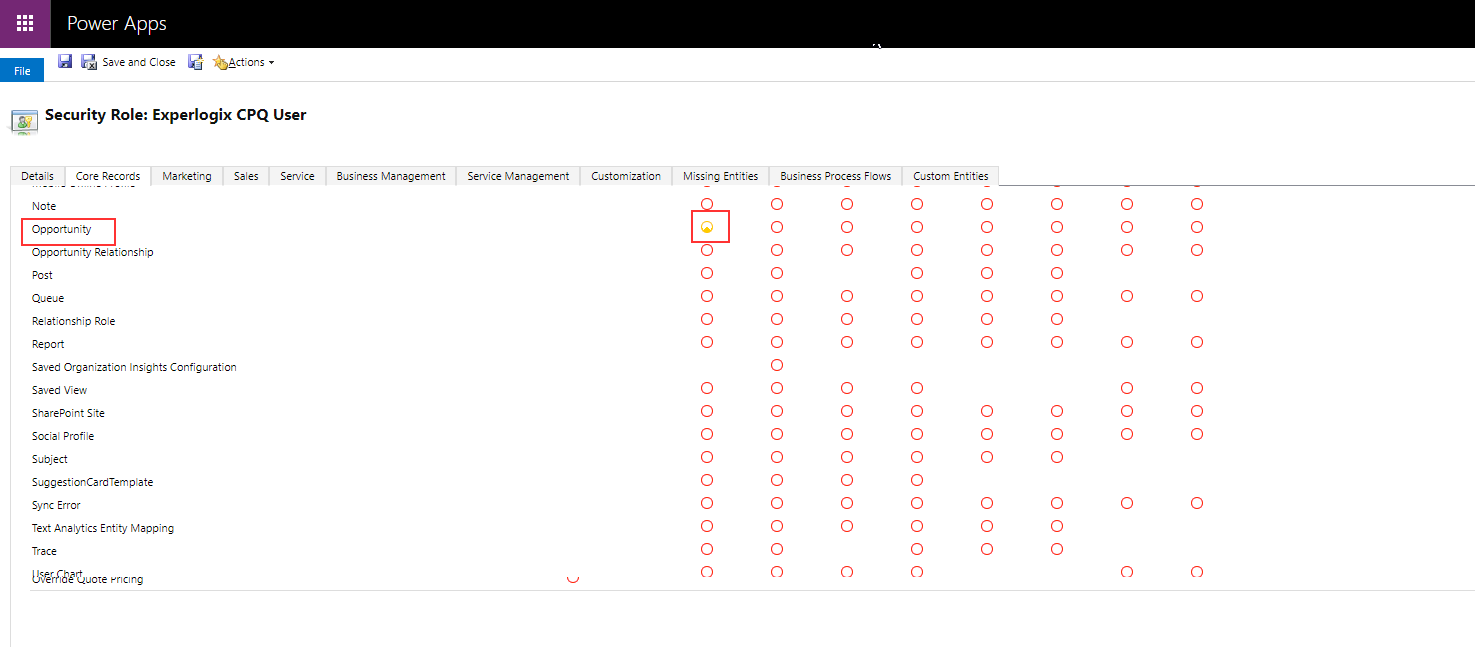Screen dimensions: 1475x647
Task: Toggle Saved Organization Insights Configuration Read circle
Action: pyautogui.click(x=777, y=365)
